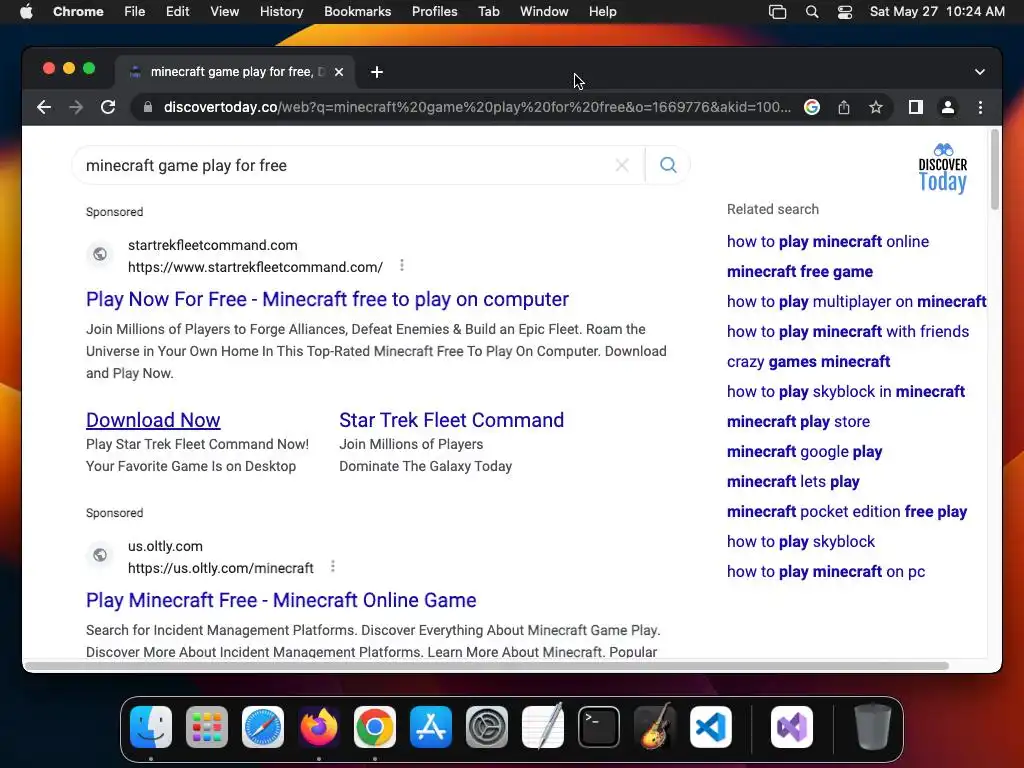Image resolution: width=1024 pixels, height=768 pixels.
Task: Click the address bar URL
Action: click(x=477, y=107)
